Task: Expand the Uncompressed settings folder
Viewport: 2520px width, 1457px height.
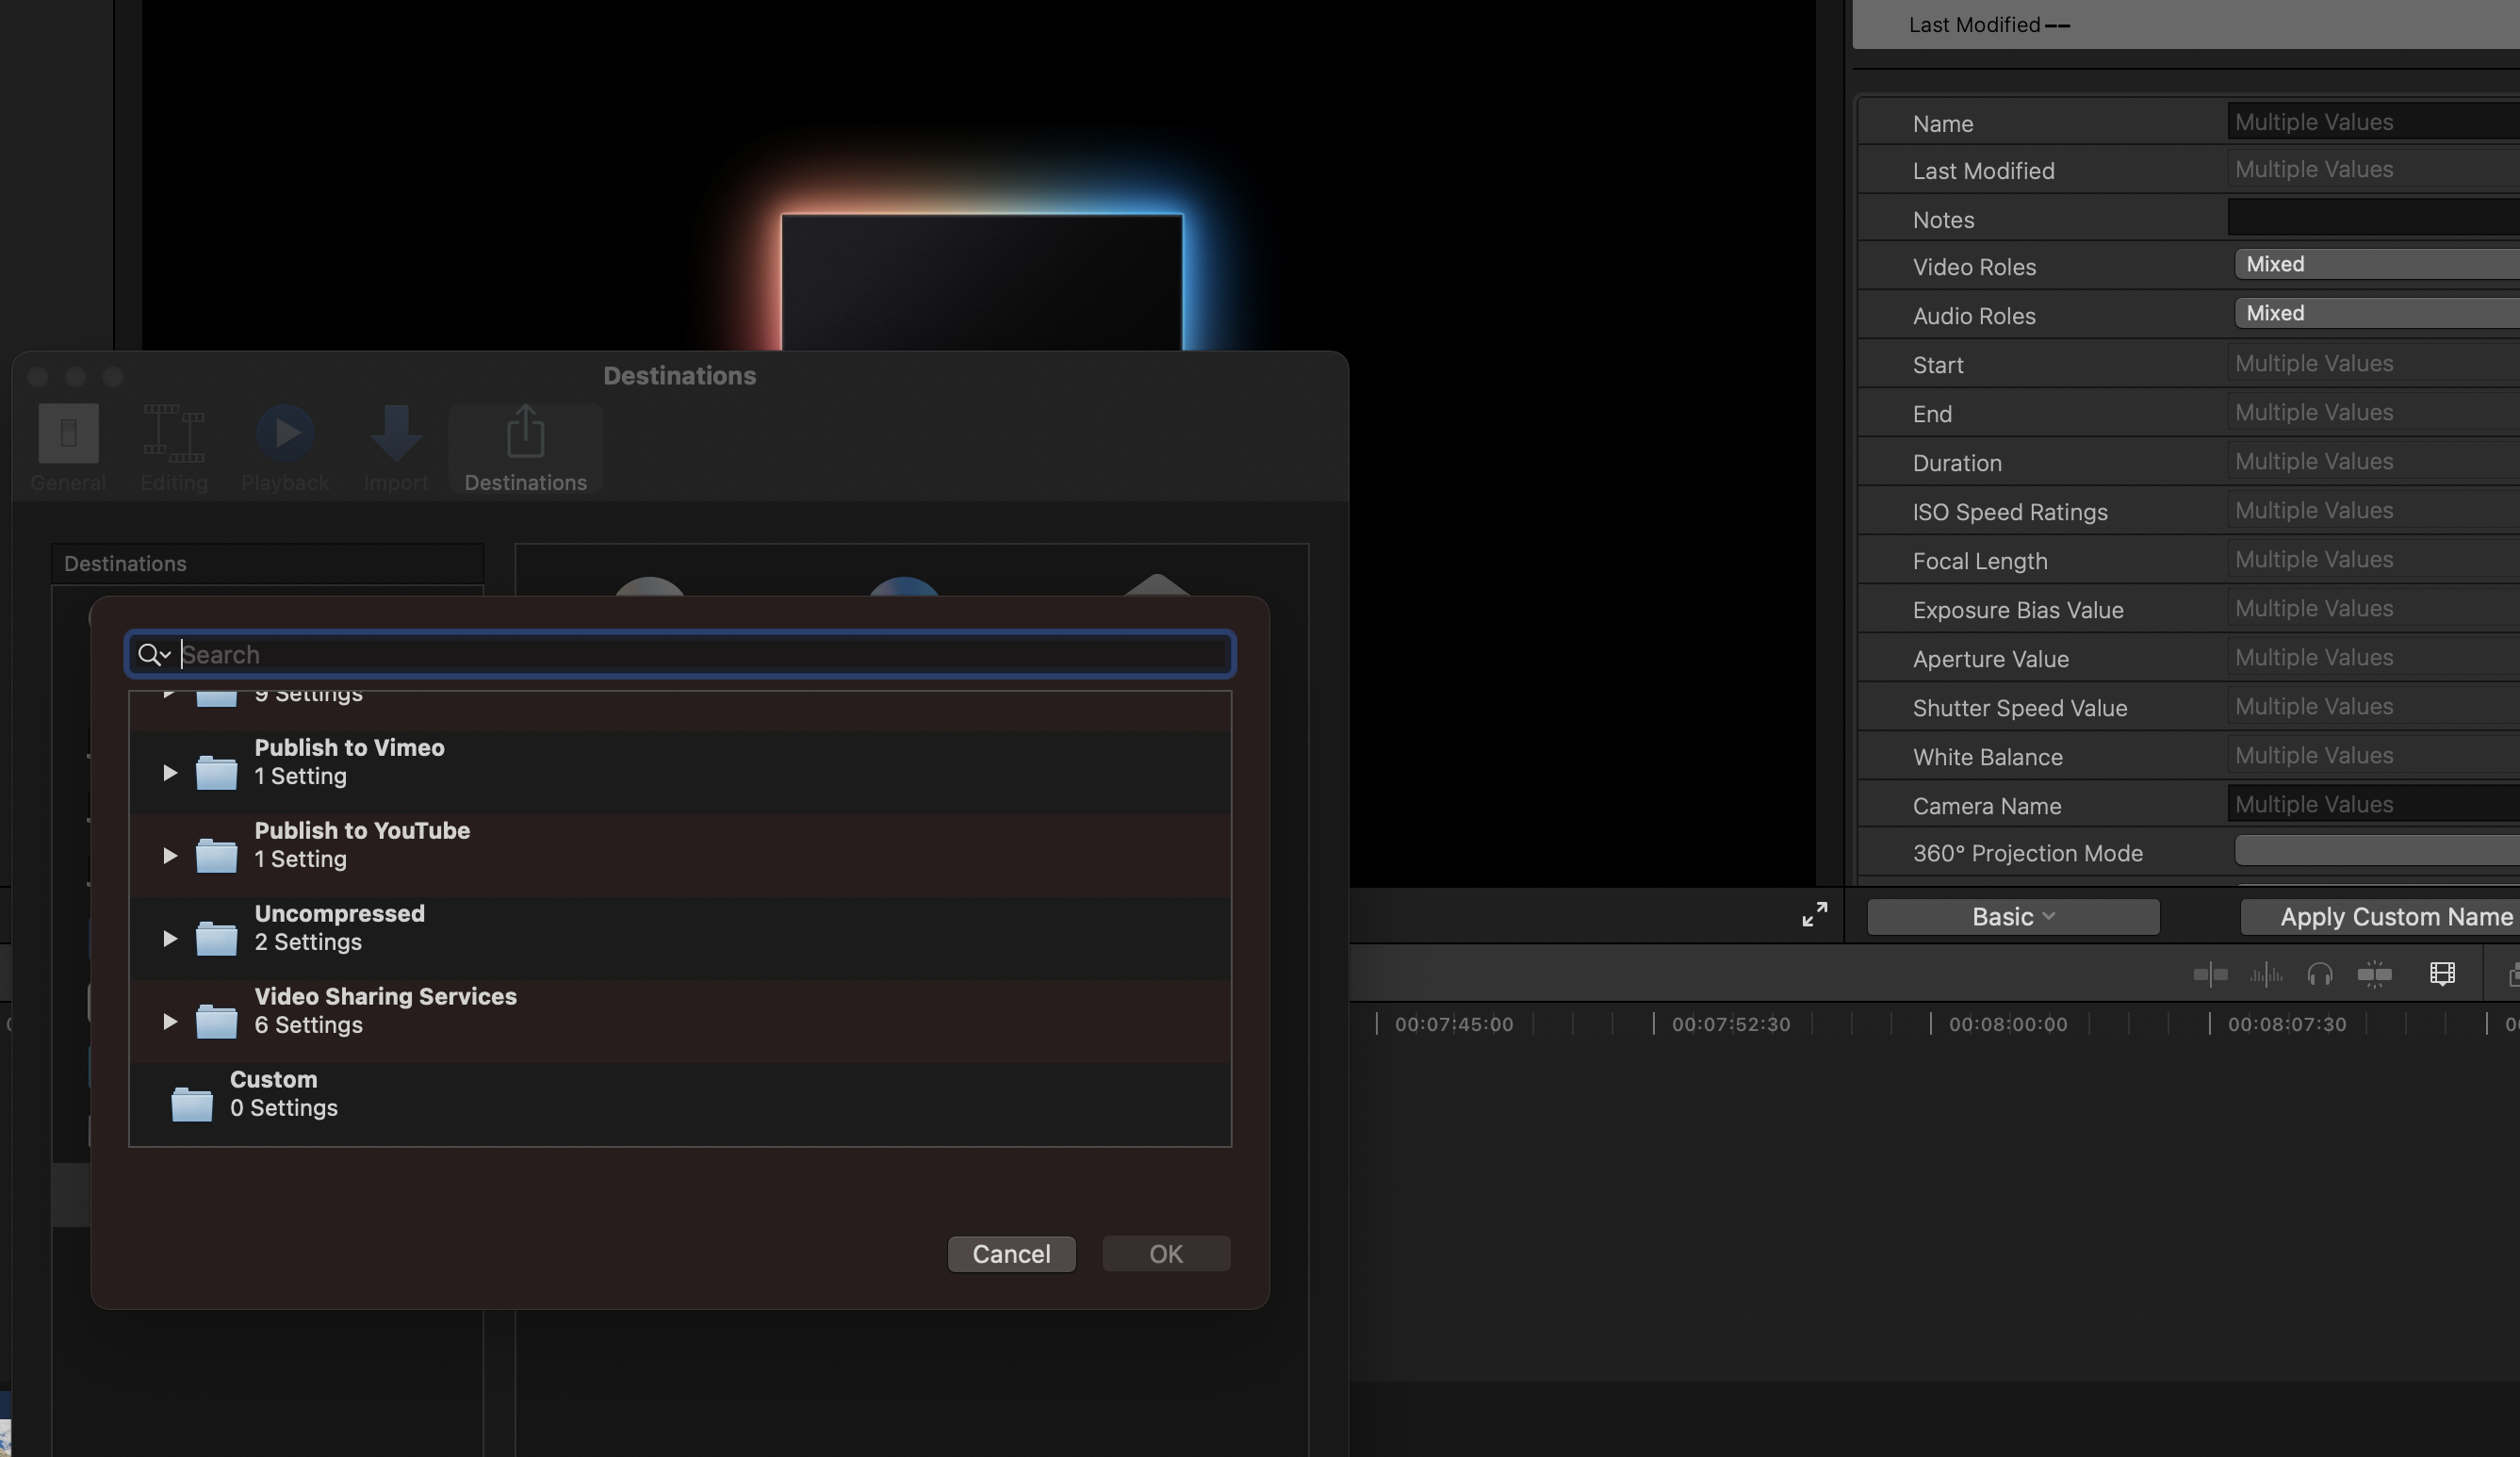Action: click(x=170, y=939)
